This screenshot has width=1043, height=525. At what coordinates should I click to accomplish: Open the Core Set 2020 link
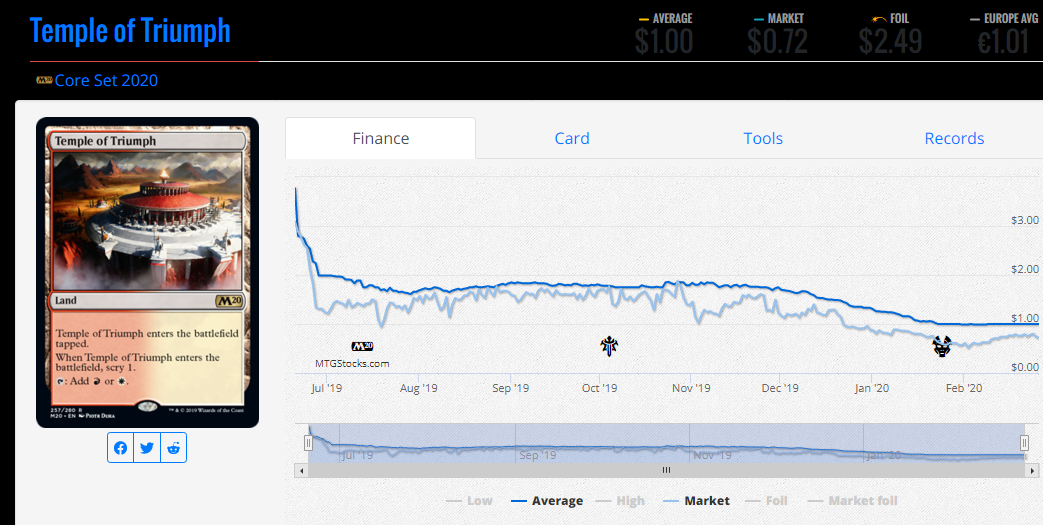tap(106, 81)
